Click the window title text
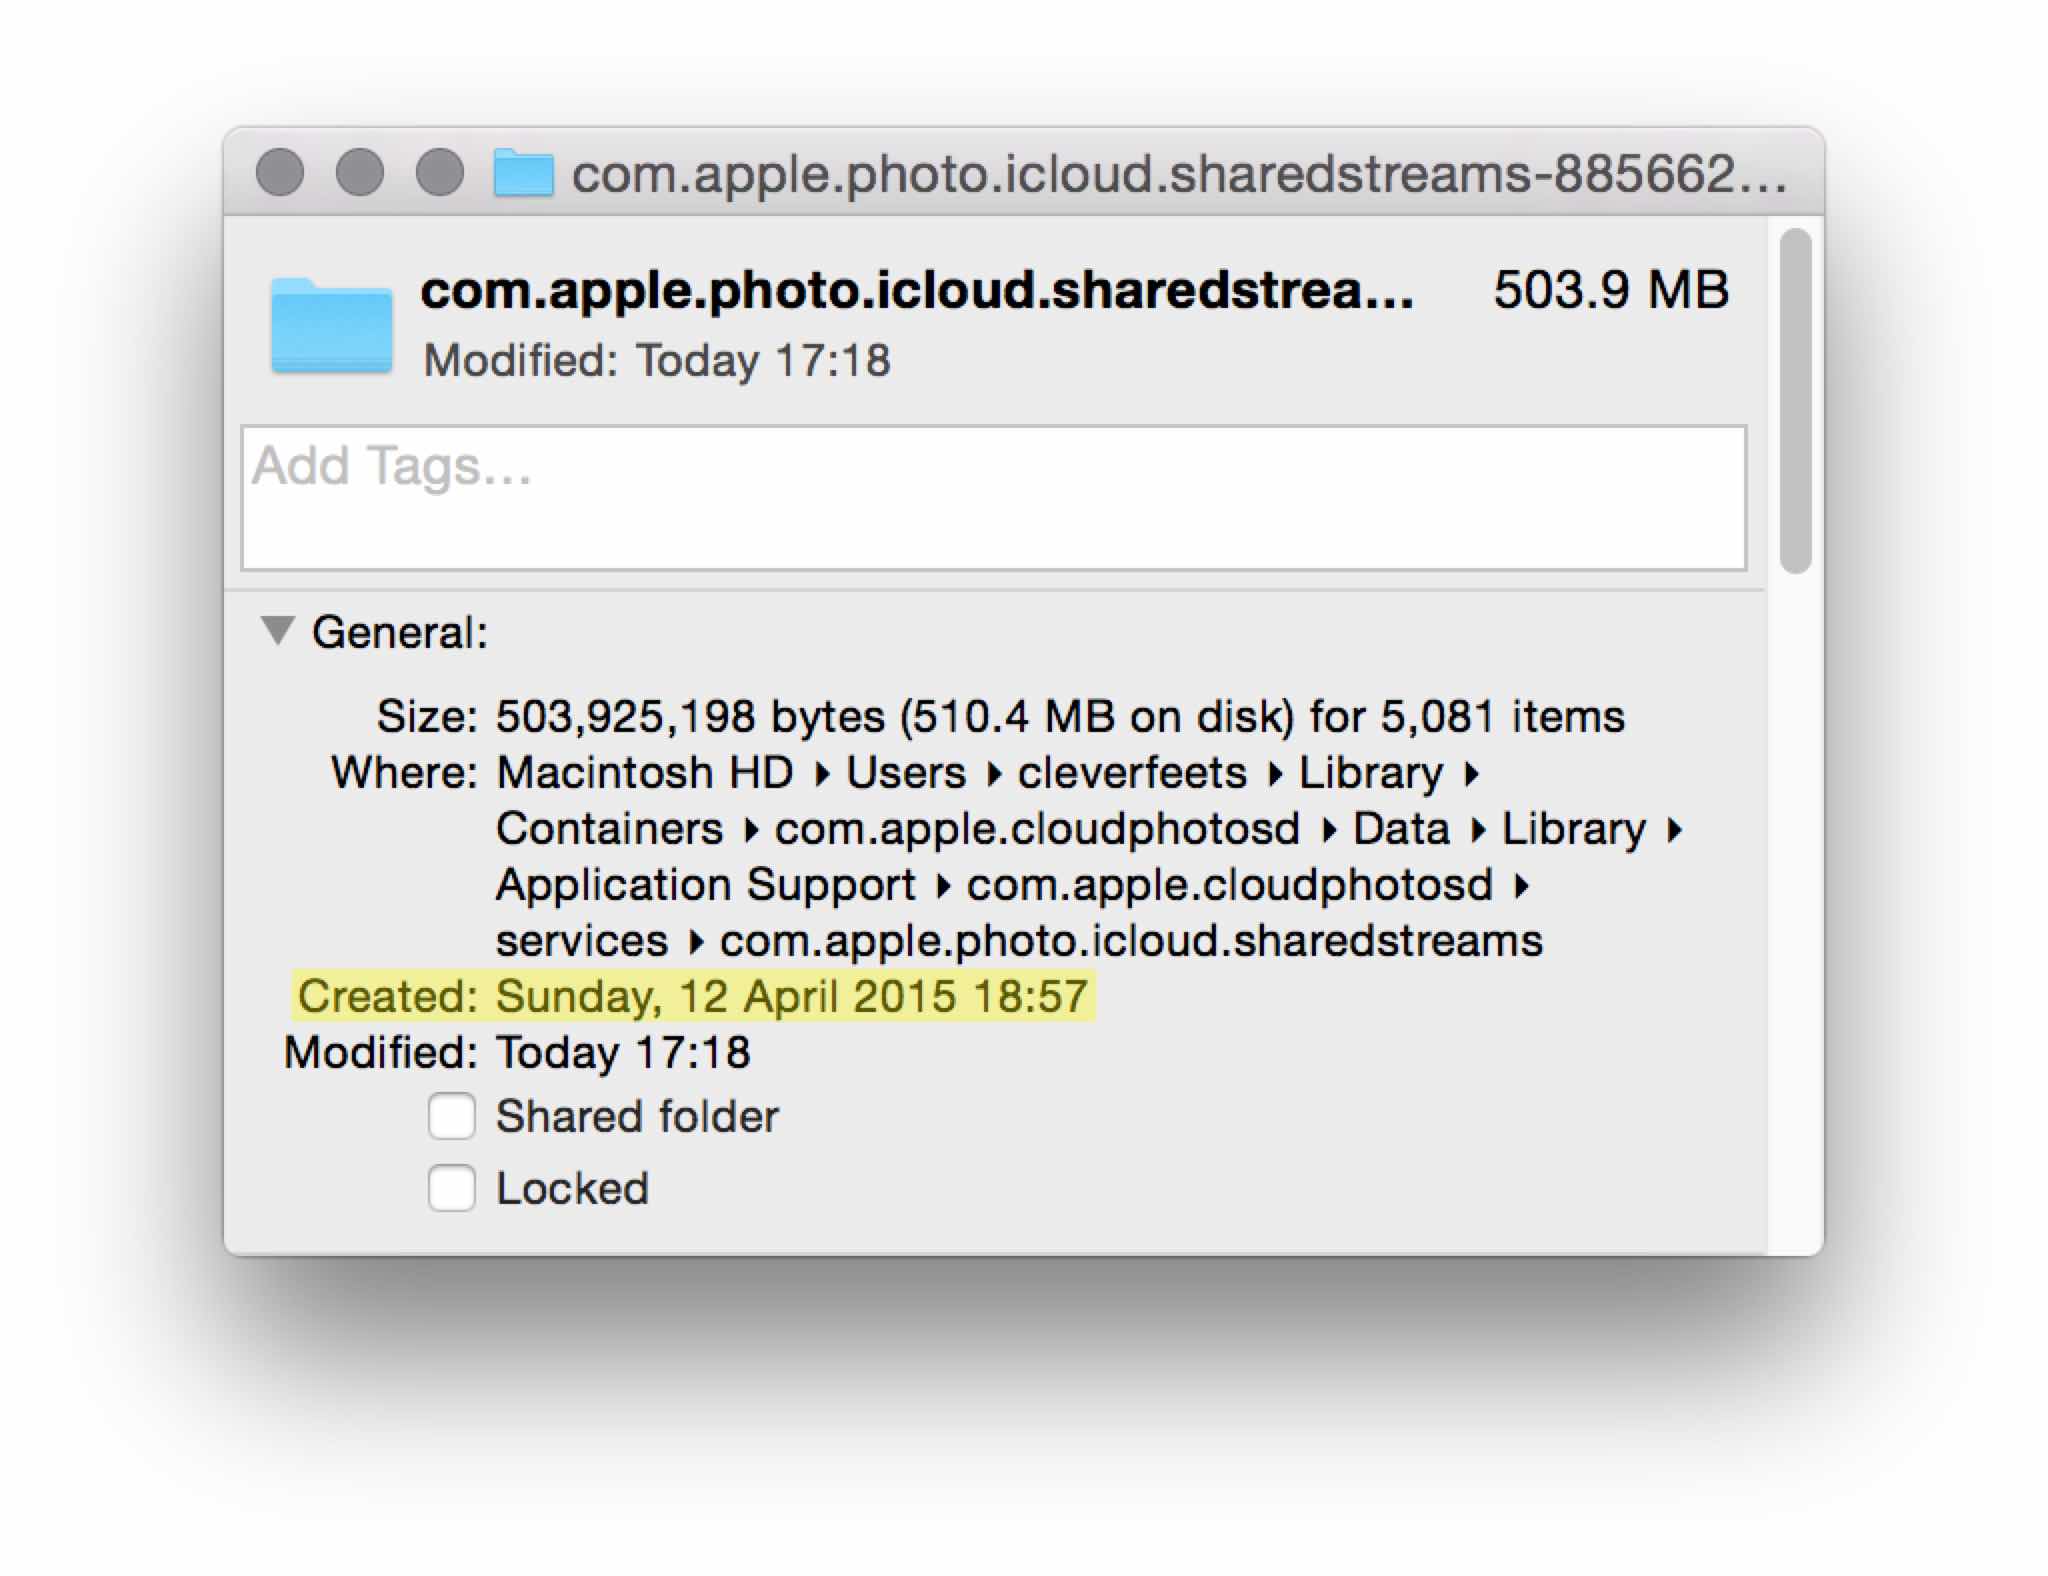Viewport: 2048px width, 1576px height. click(1178, 174)
